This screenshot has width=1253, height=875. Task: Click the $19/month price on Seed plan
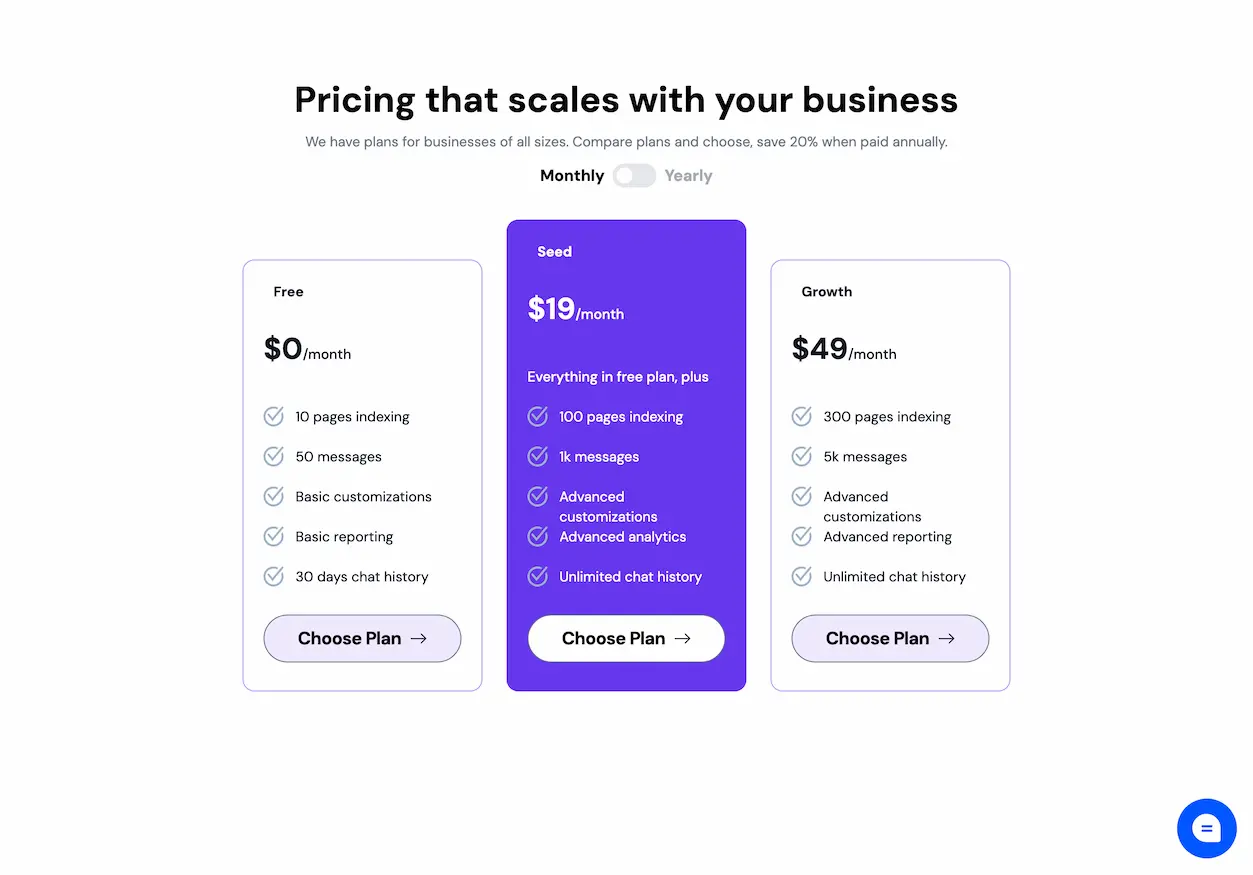[575, 309]
